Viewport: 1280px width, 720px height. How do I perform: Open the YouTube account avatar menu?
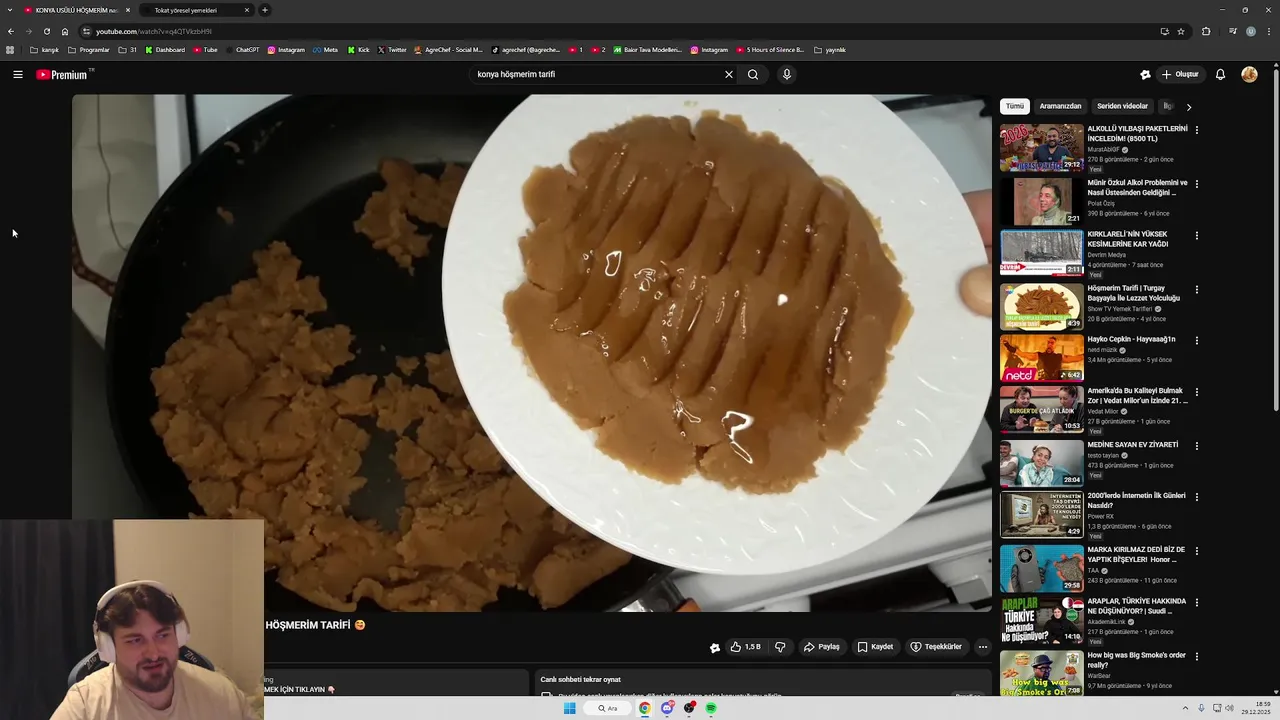pyautogui.click(x=1249, y=74)
